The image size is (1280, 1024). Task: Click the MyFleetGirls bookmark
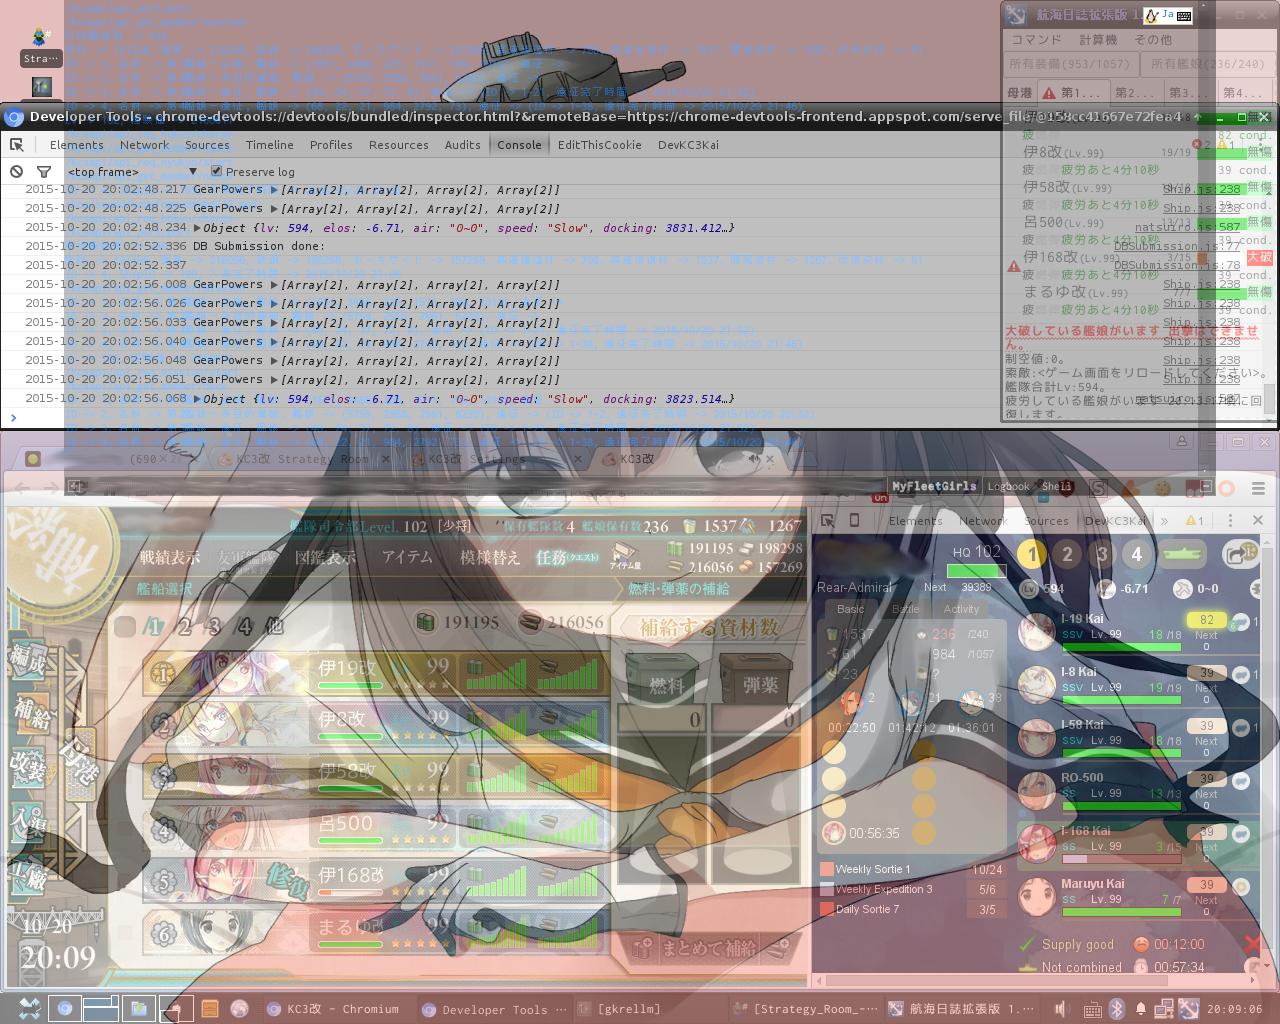pyautogui.click(x=933, y=486)
